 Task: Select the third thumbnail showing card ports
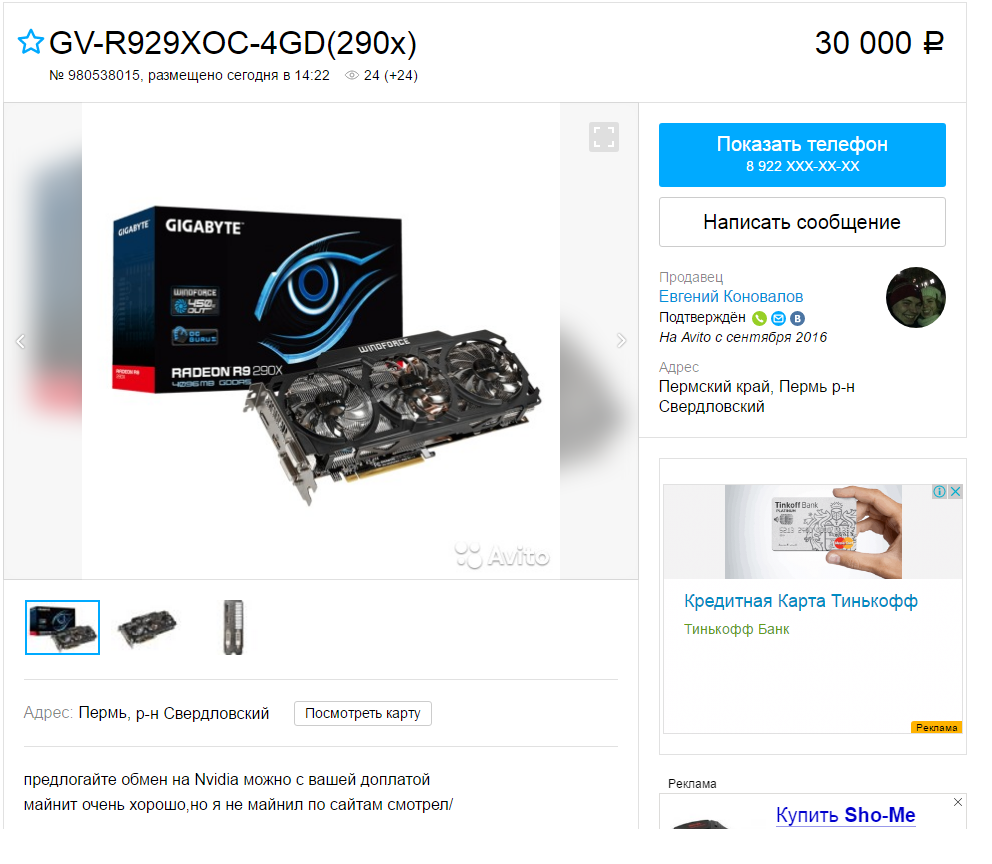click(233, 627)
